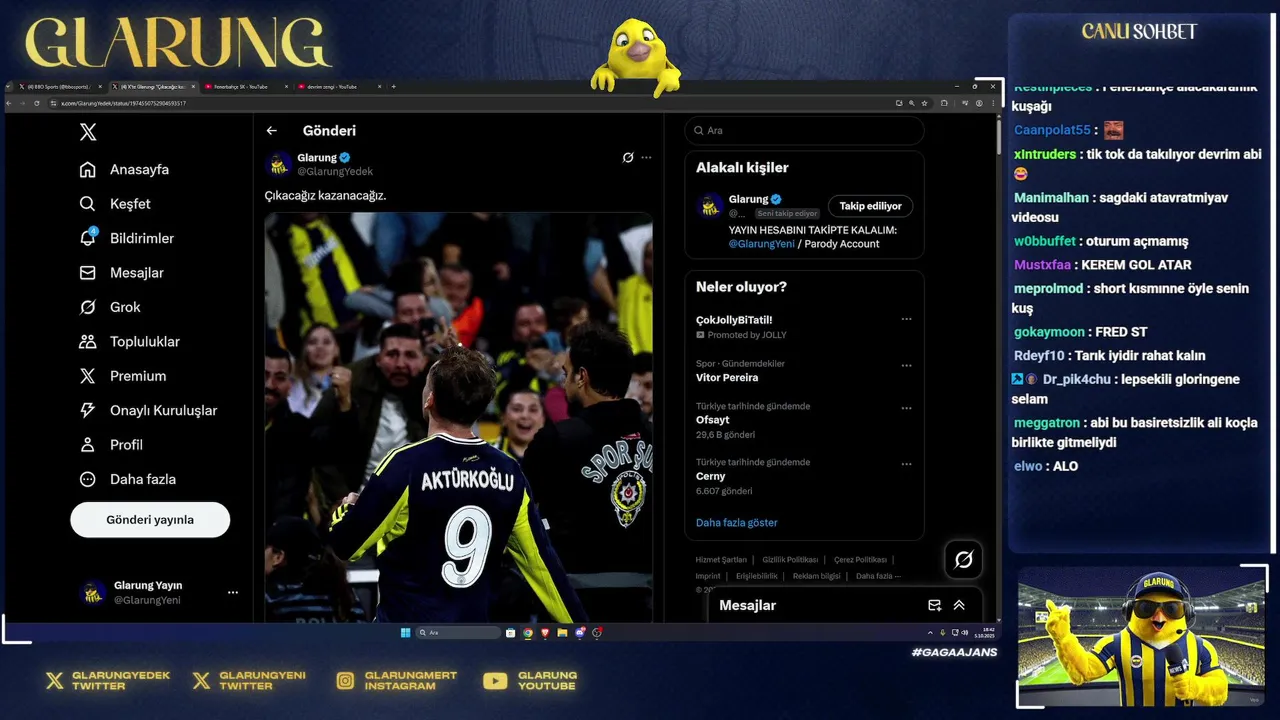
Task: Open the Reklam bilgisi footer link
Action: click(817, 576)
